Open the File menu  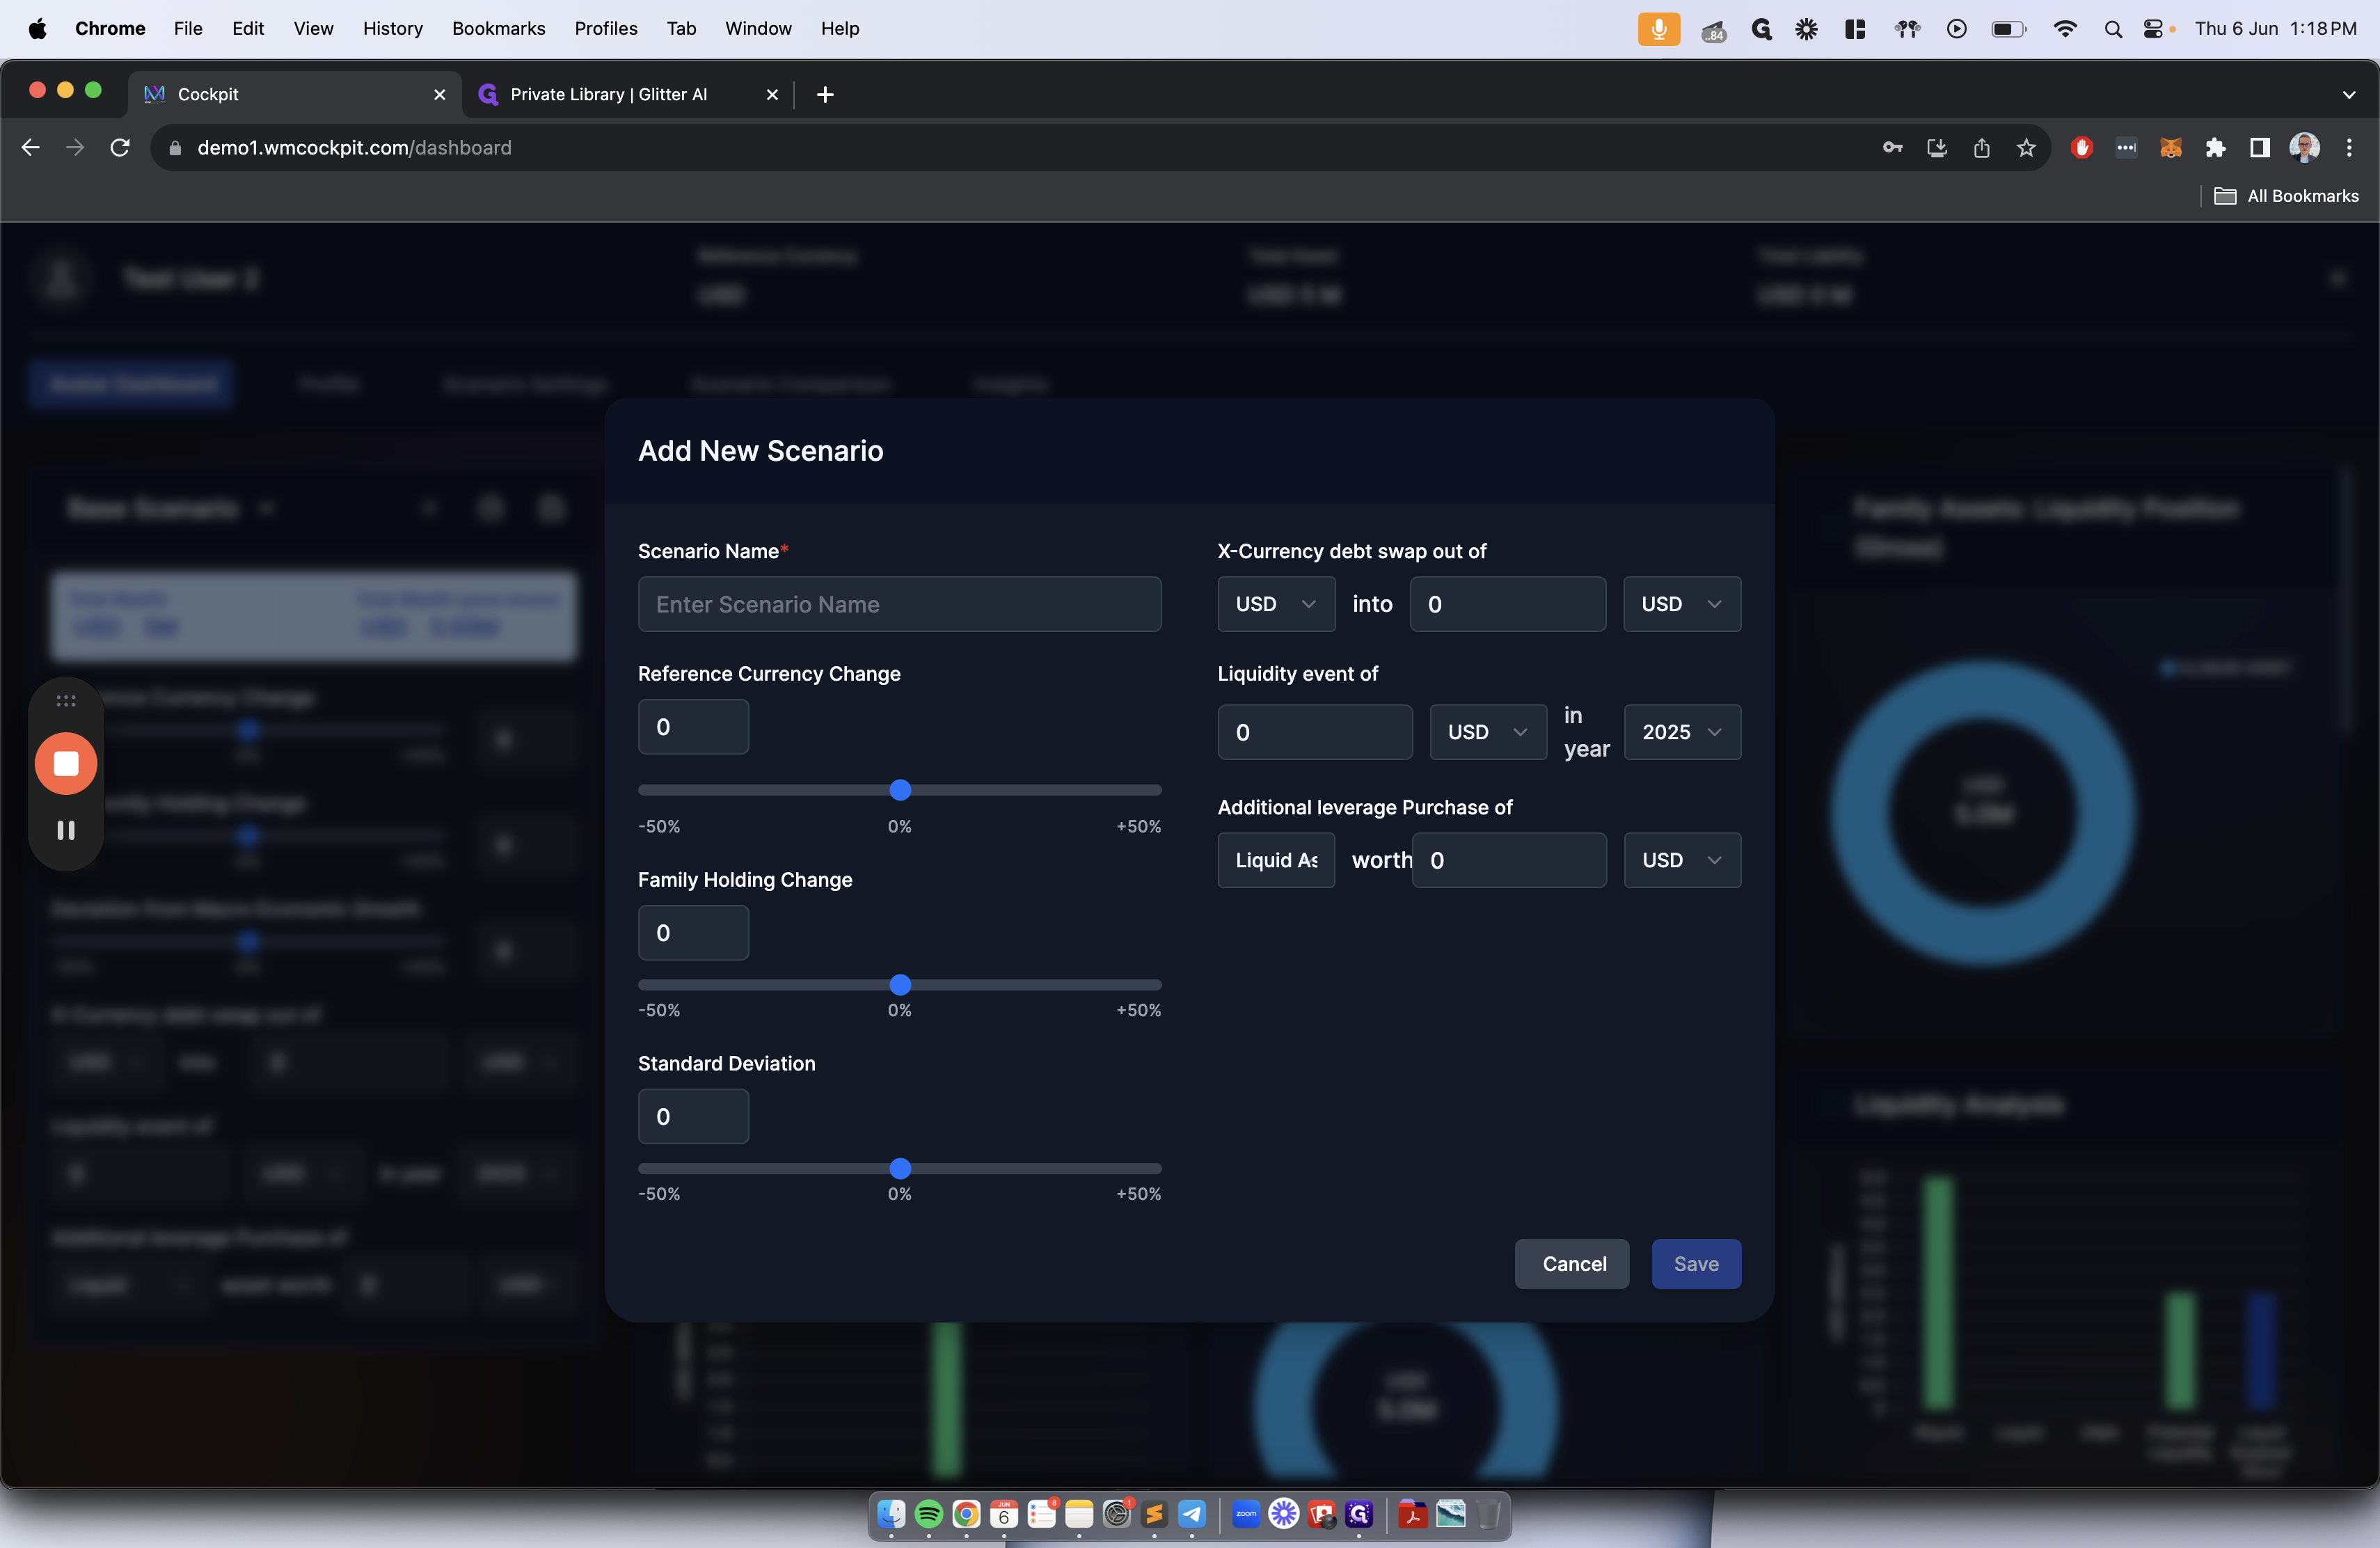click(188, 29)
